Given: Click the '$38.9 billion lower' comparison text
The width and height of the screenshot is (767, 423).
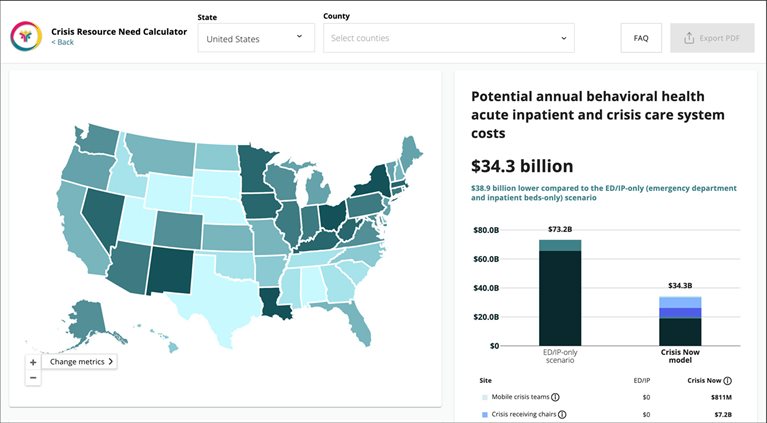Looking at the screenshot, I should click(604, 193).
